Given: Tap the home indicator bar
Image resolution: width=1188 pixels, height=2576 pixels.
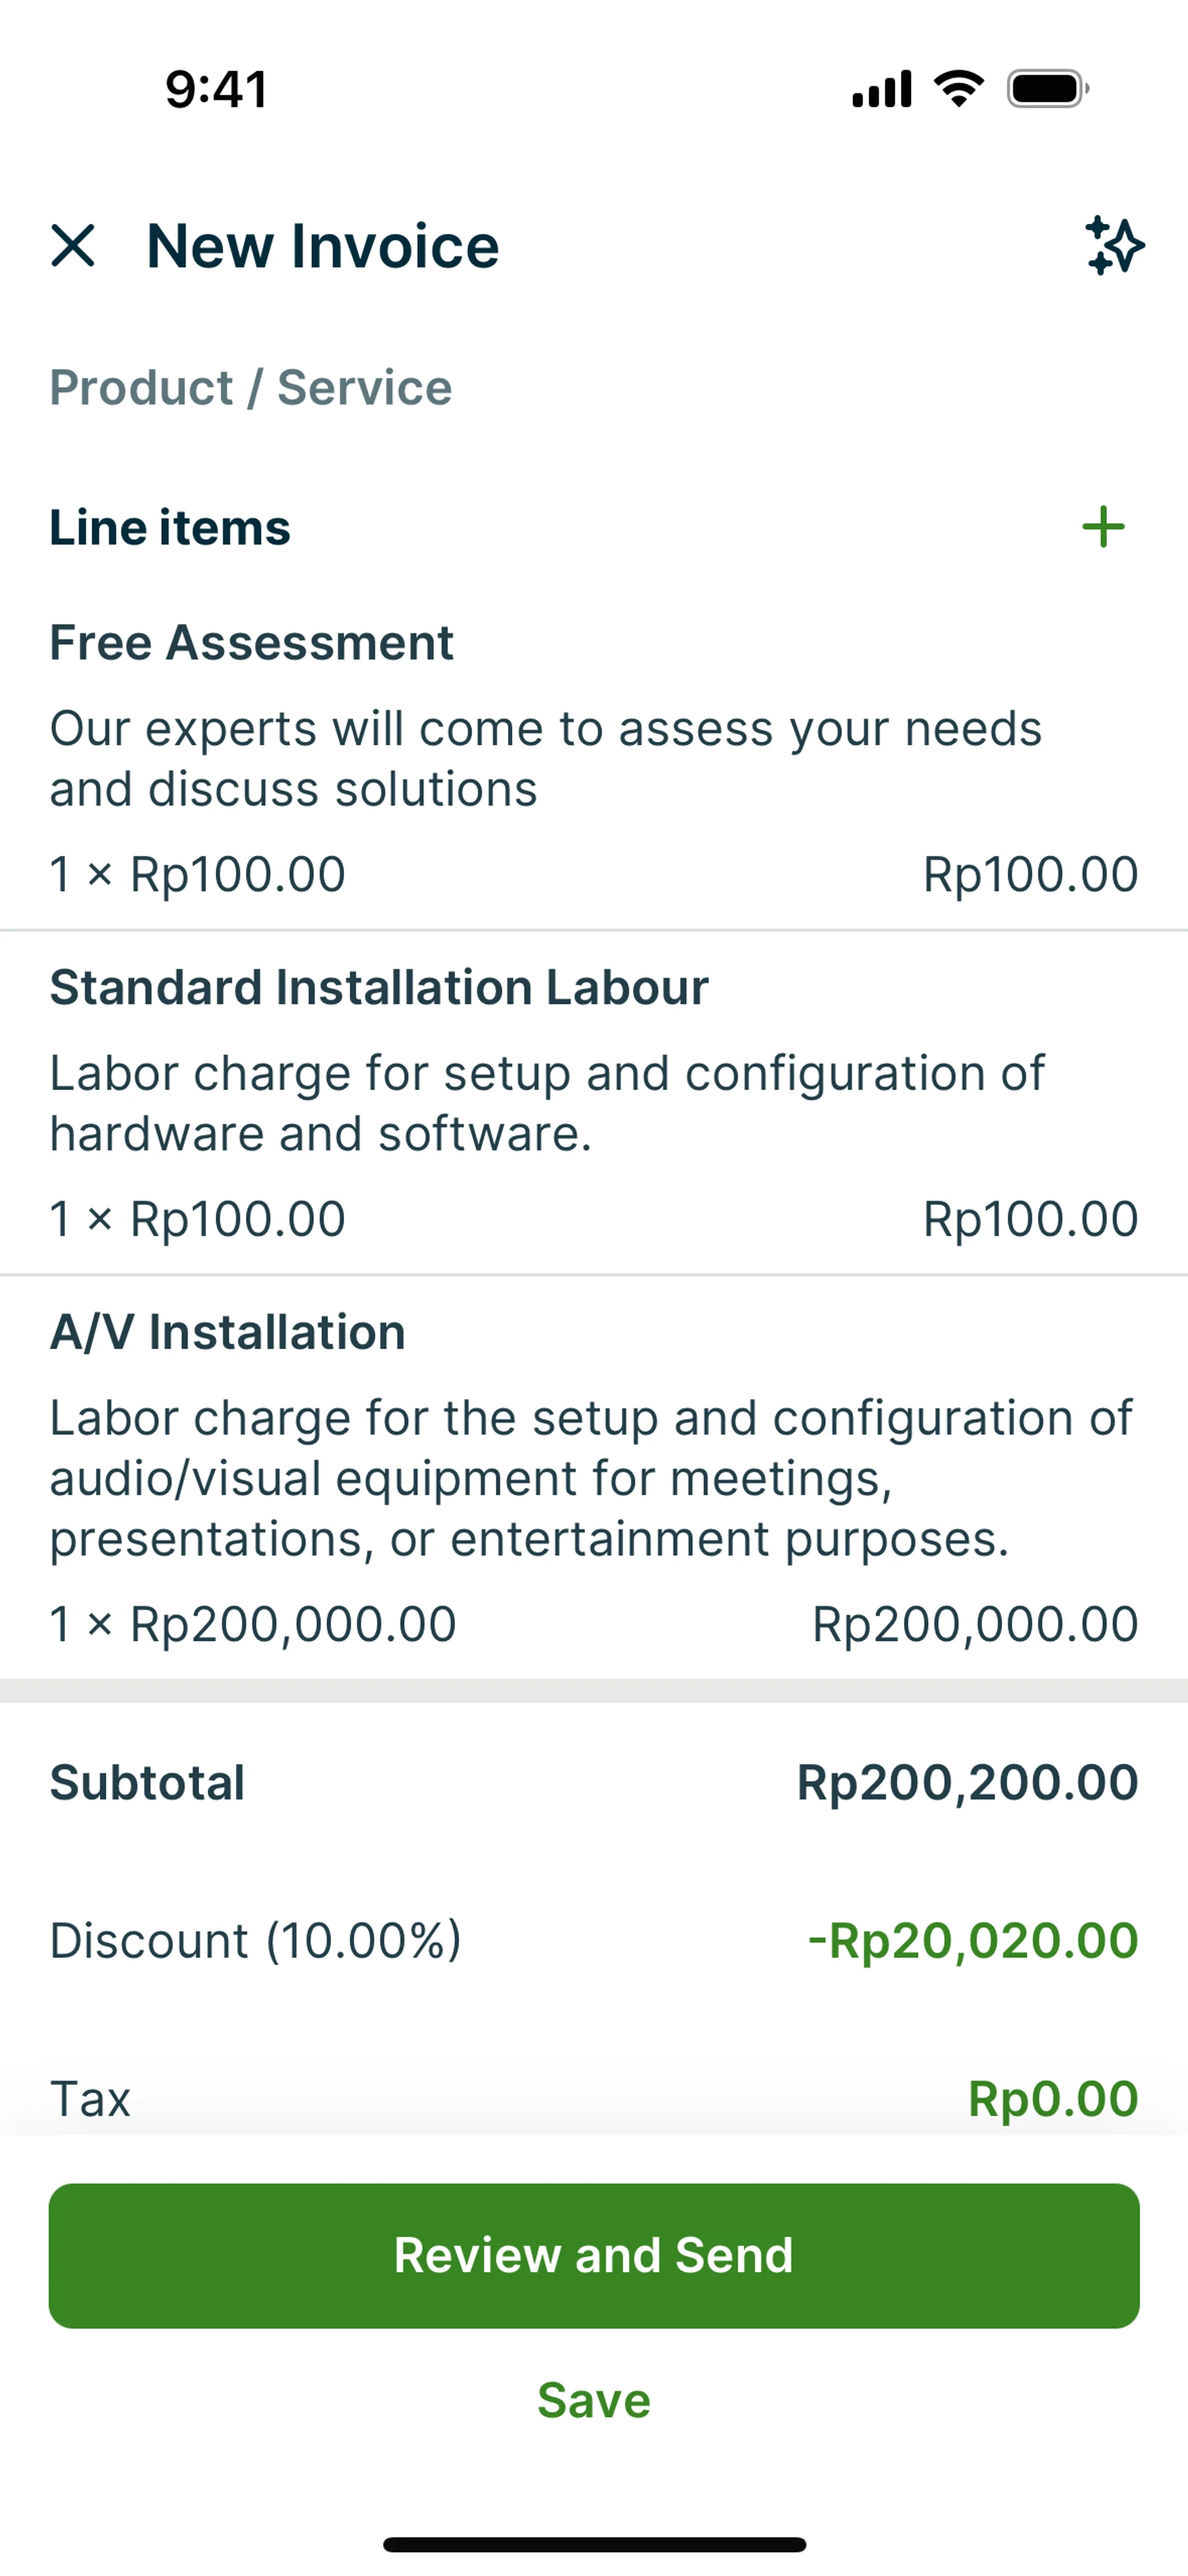Looking at the screenshot, I should (594, 2544).
